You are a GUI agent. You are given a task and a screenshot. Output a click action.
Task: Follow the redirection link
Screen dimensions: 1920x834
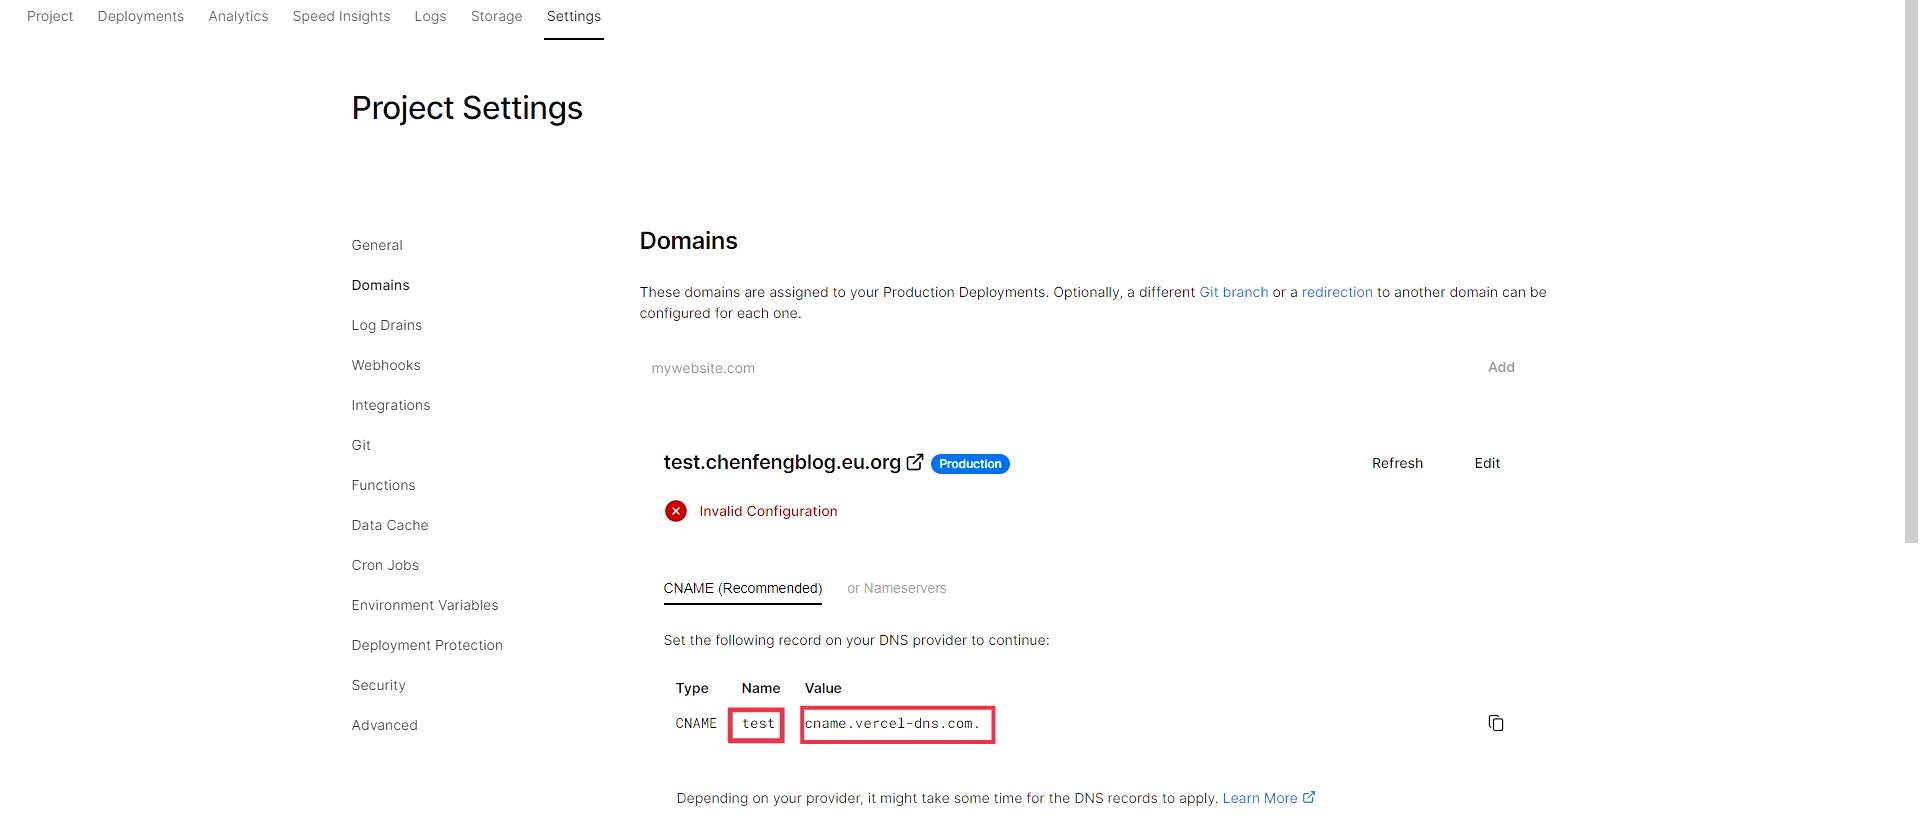pyautogui.click(x=1337, y=292)
